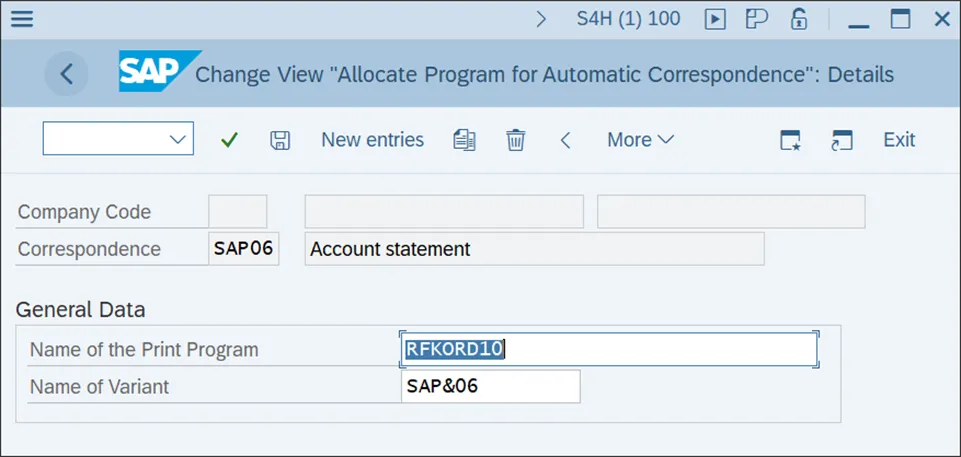Click the Exit button
The height and width of the screenshot is (457, 961).
[x=899, y=140]
